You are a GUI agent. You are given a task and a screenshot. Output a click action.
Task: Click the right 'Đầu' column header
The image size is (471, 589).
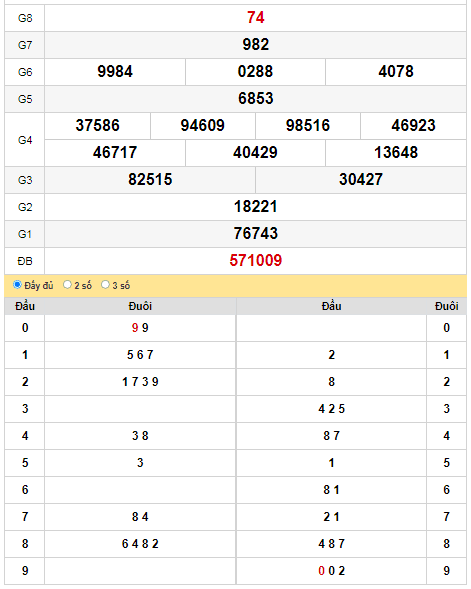pos(332,306)
